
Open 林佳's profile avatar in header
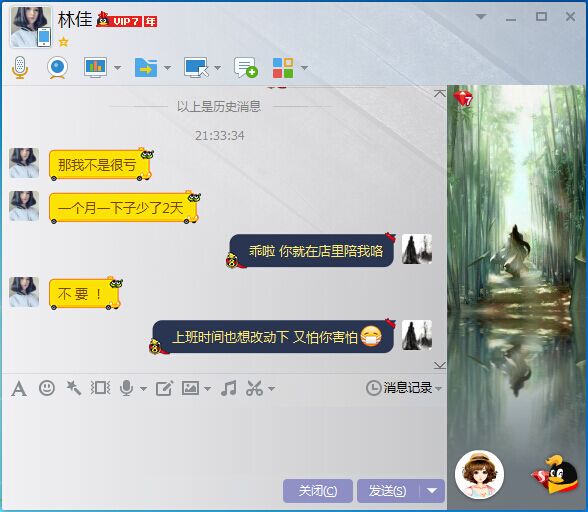(x=30, y=27)
